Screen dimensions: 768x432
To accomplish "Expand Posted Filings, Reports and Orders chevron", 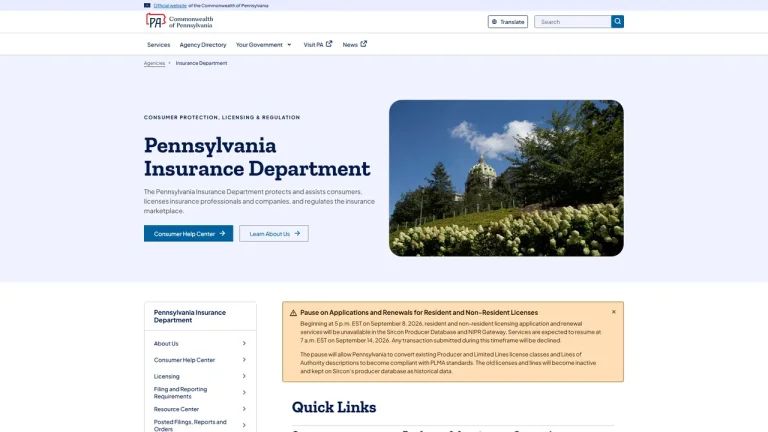I will tap(244, 425).
